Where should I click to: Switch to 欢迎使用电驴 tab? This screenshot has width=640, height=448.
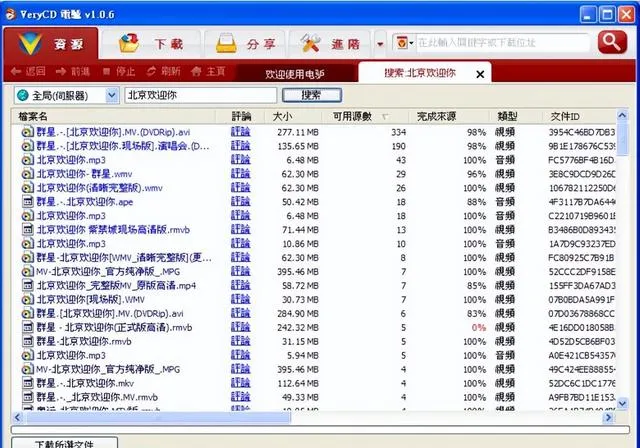pyautogui.click(x=295, y=74)
